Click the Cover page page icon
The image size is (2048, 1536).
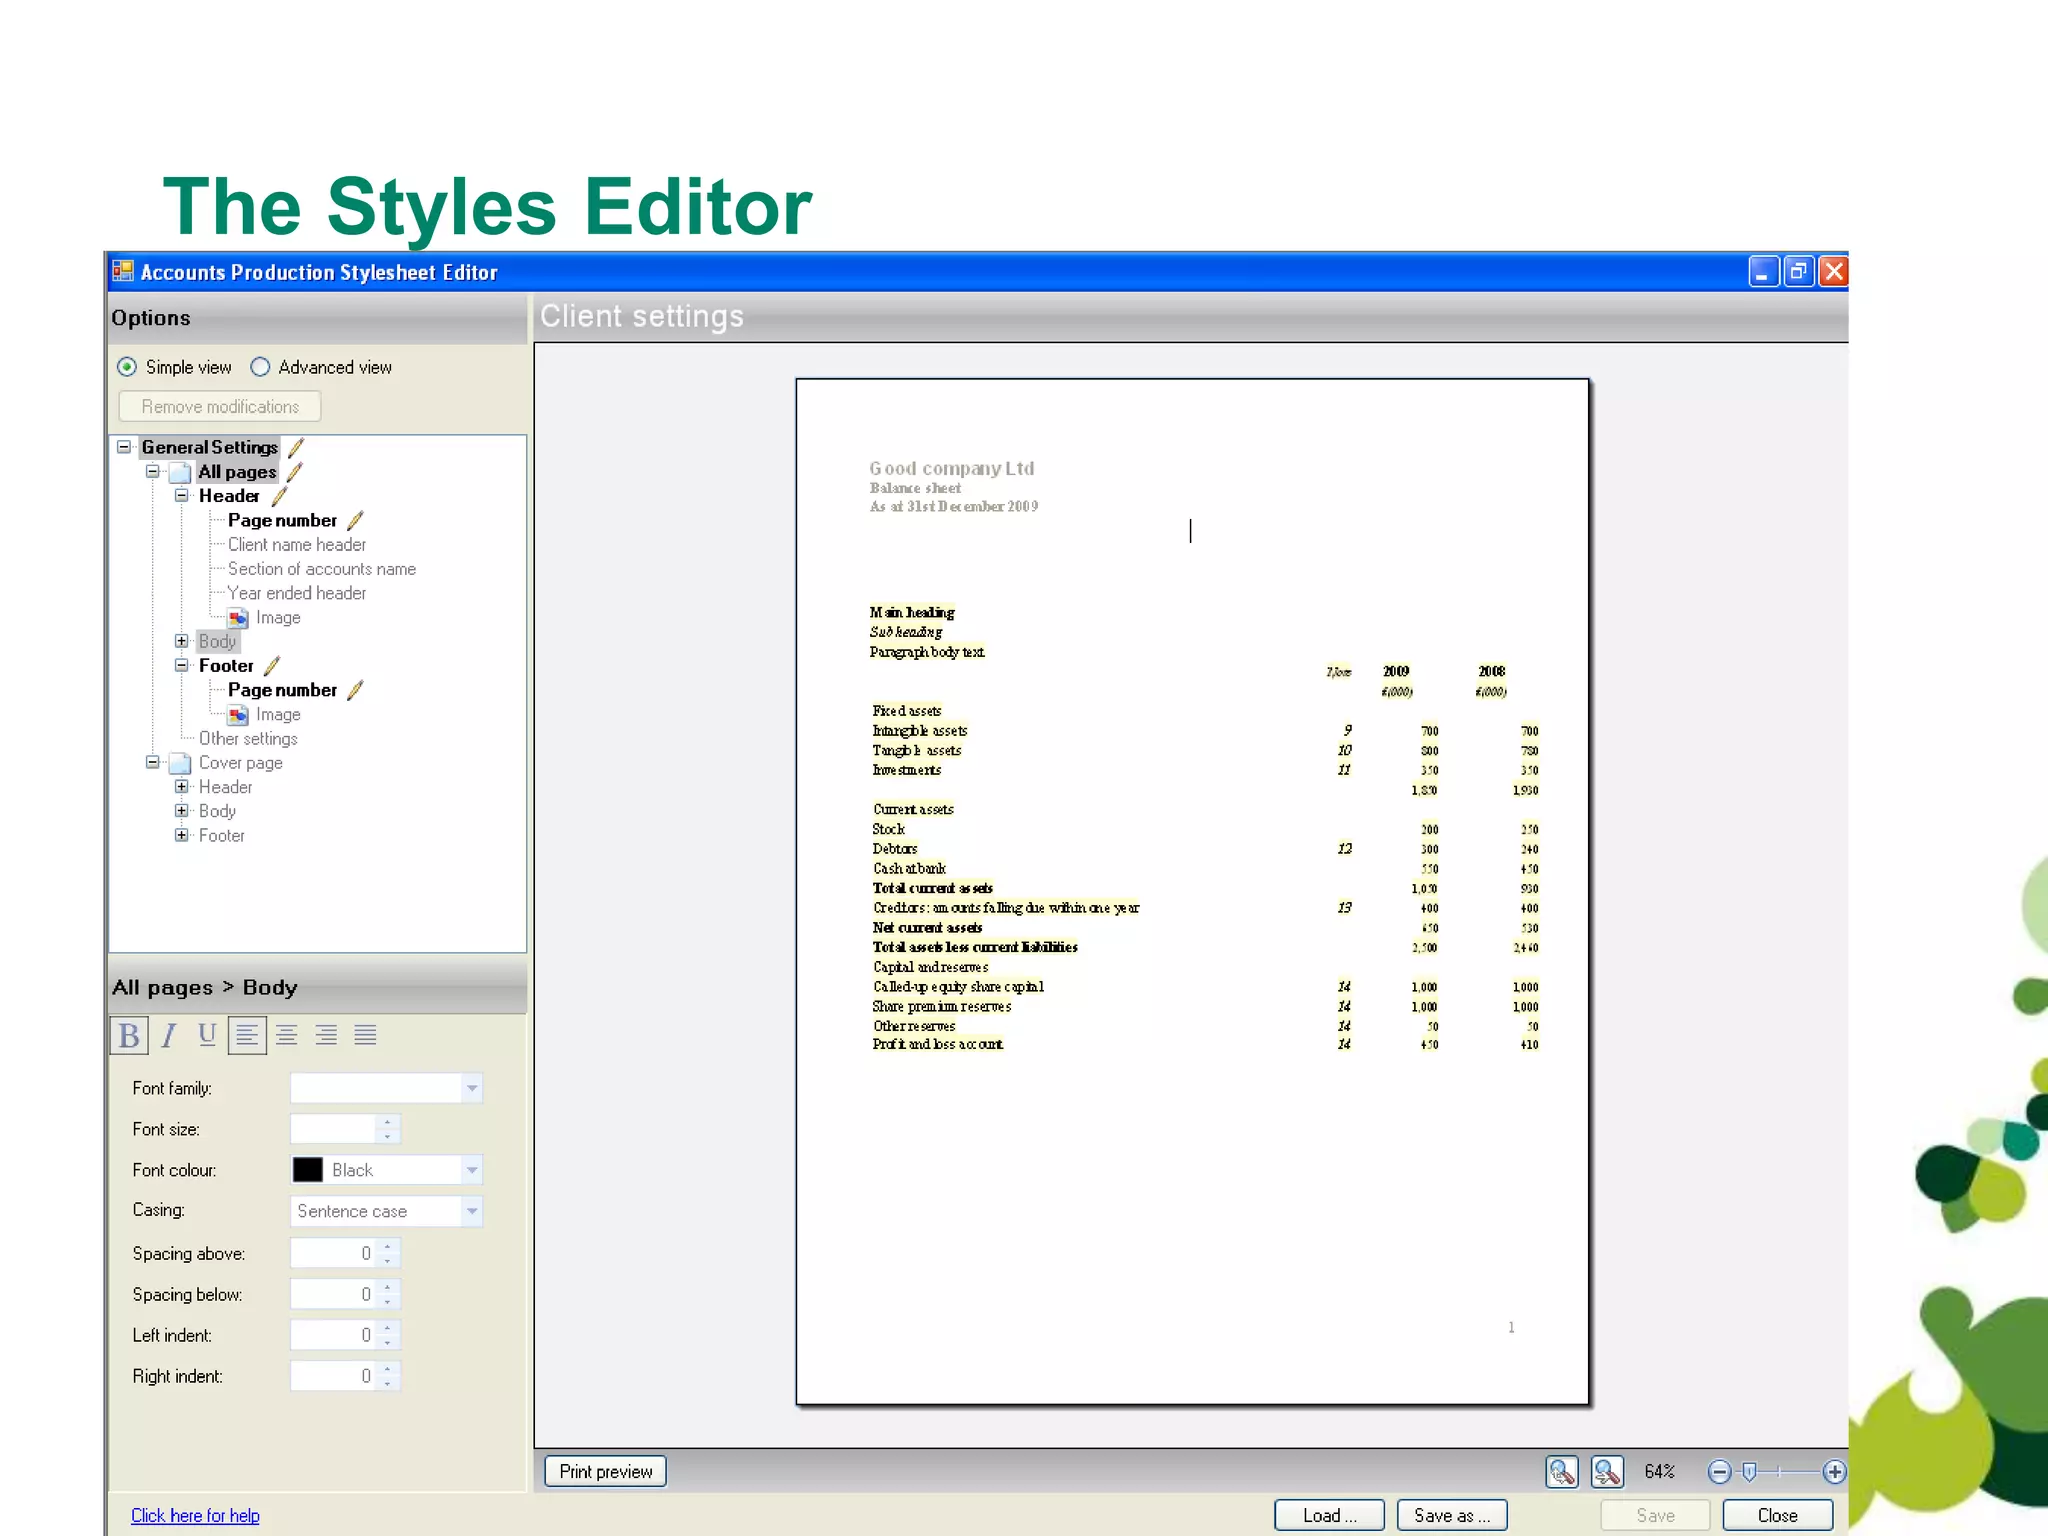click(181, 763)
